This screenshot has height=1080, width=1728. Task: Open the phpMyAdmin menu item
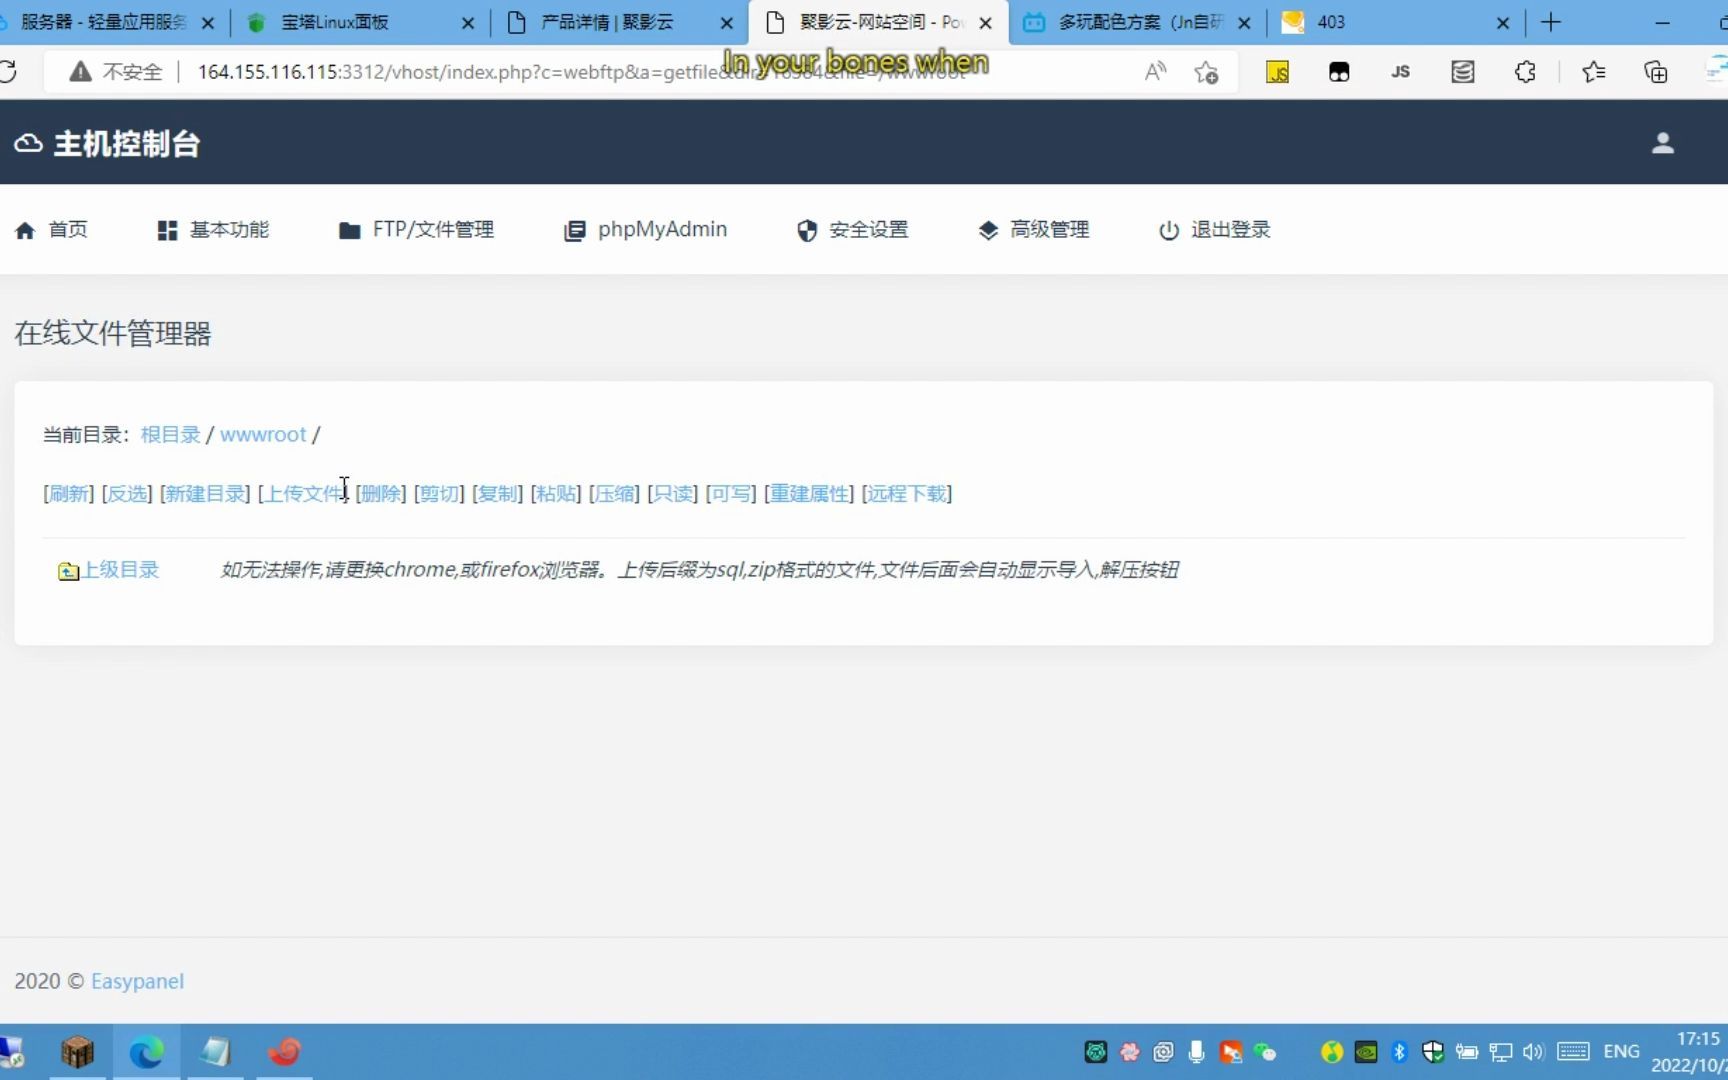(x=645, y=230)
